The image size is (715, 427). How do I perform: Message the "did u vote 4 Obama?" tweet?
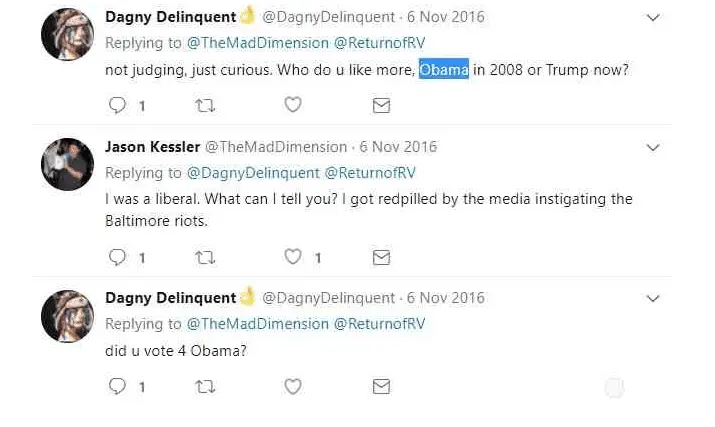[x=381, y=386]
